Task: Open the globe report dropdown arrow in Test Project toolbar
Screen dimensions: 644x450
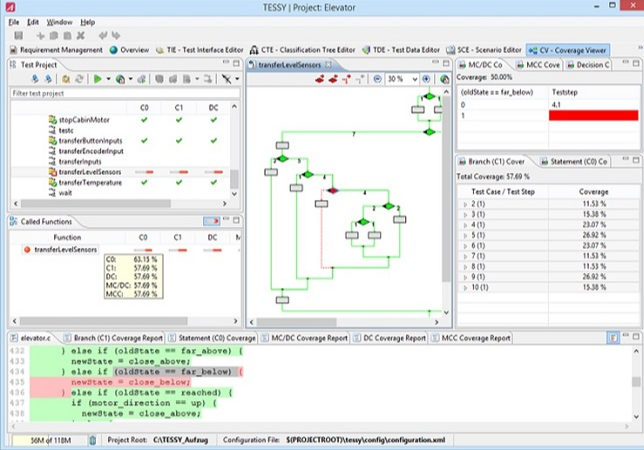Action: click(x=131, y=79)
